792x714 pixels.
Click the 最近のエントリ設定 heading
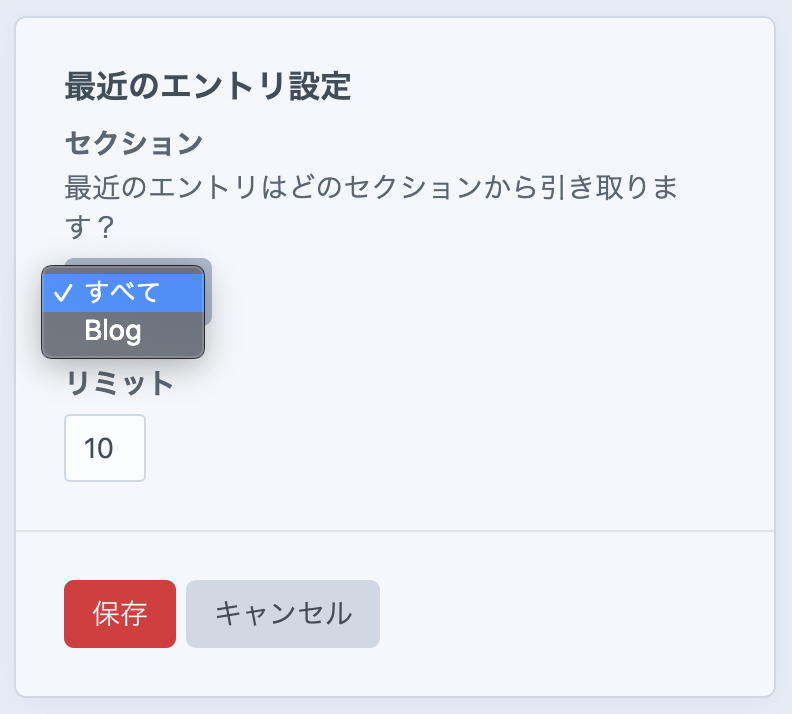coord(208,86)
